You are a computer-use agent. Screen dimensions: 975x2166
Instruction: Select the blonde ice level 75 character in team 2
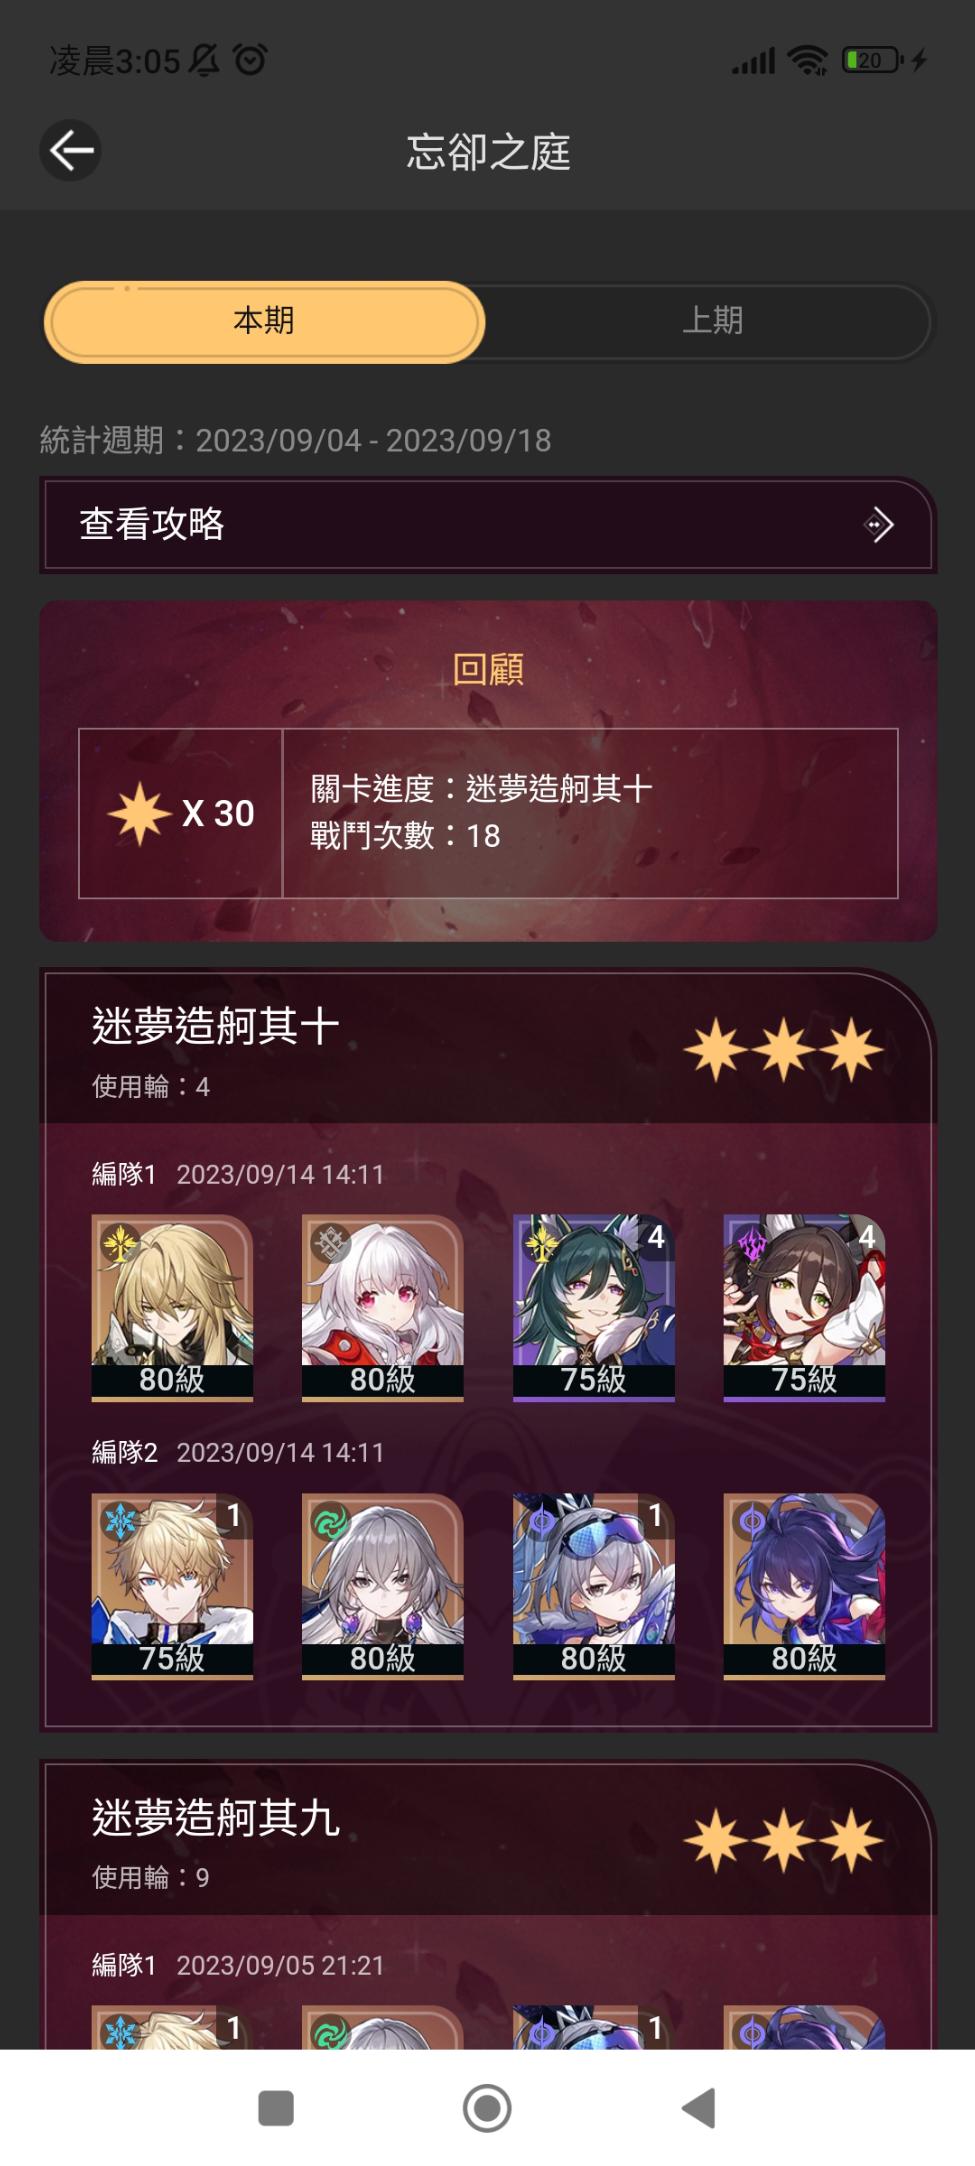pos(172,1586)
